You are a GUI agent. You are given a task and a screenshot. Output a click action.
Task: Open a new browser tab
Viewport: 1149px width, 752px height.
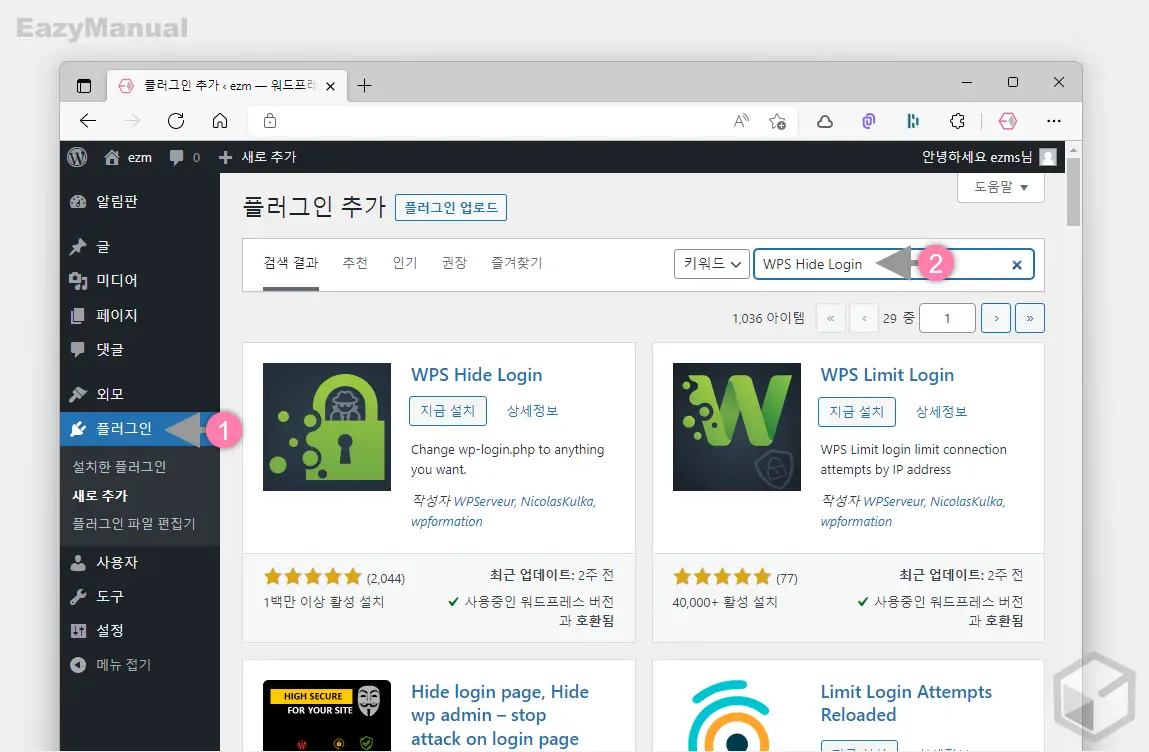364,86
